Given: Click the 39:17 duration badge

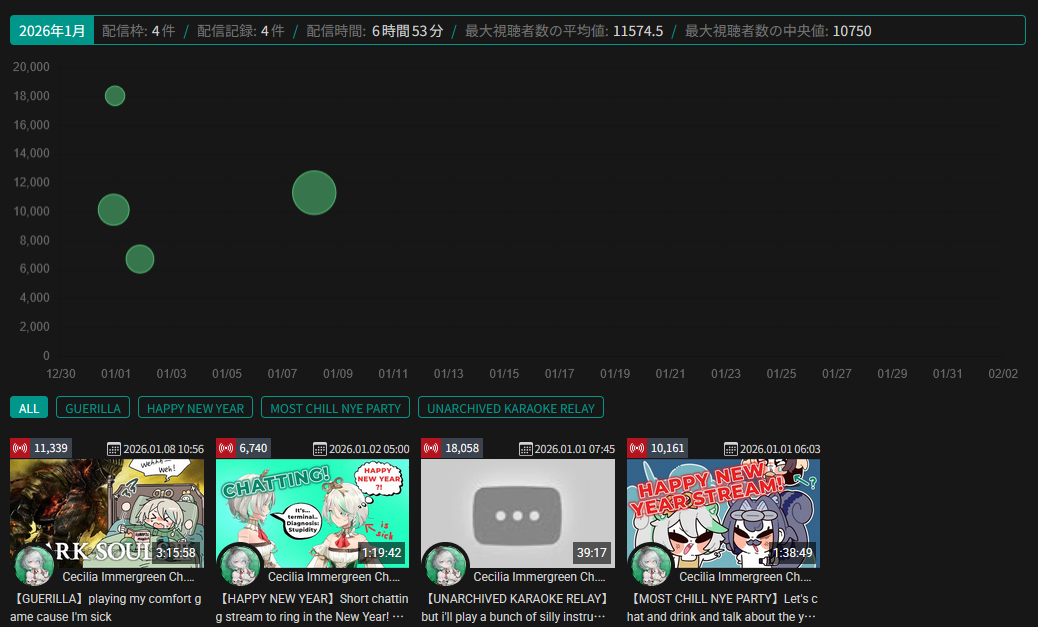Looking at the screenshot, I should tap(592, 553).
